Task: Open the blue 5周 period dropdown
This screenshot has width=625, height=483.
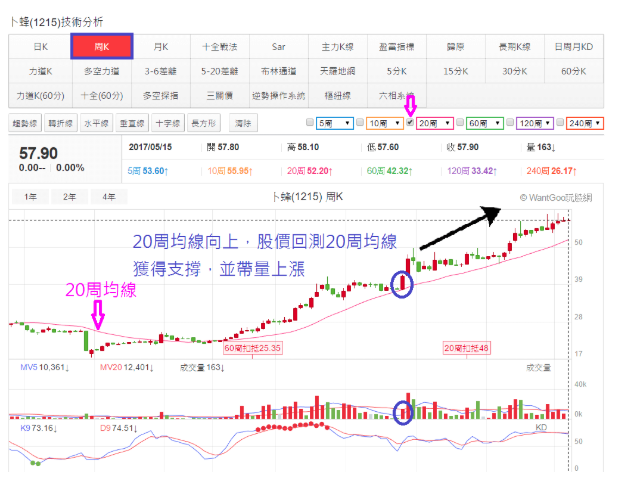Action: coord(335,123)
